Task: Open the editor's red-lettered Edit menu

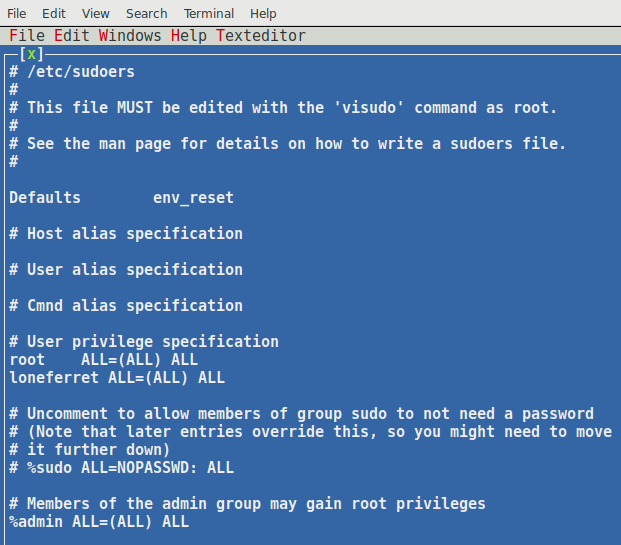Action: (x=72, y=36)
